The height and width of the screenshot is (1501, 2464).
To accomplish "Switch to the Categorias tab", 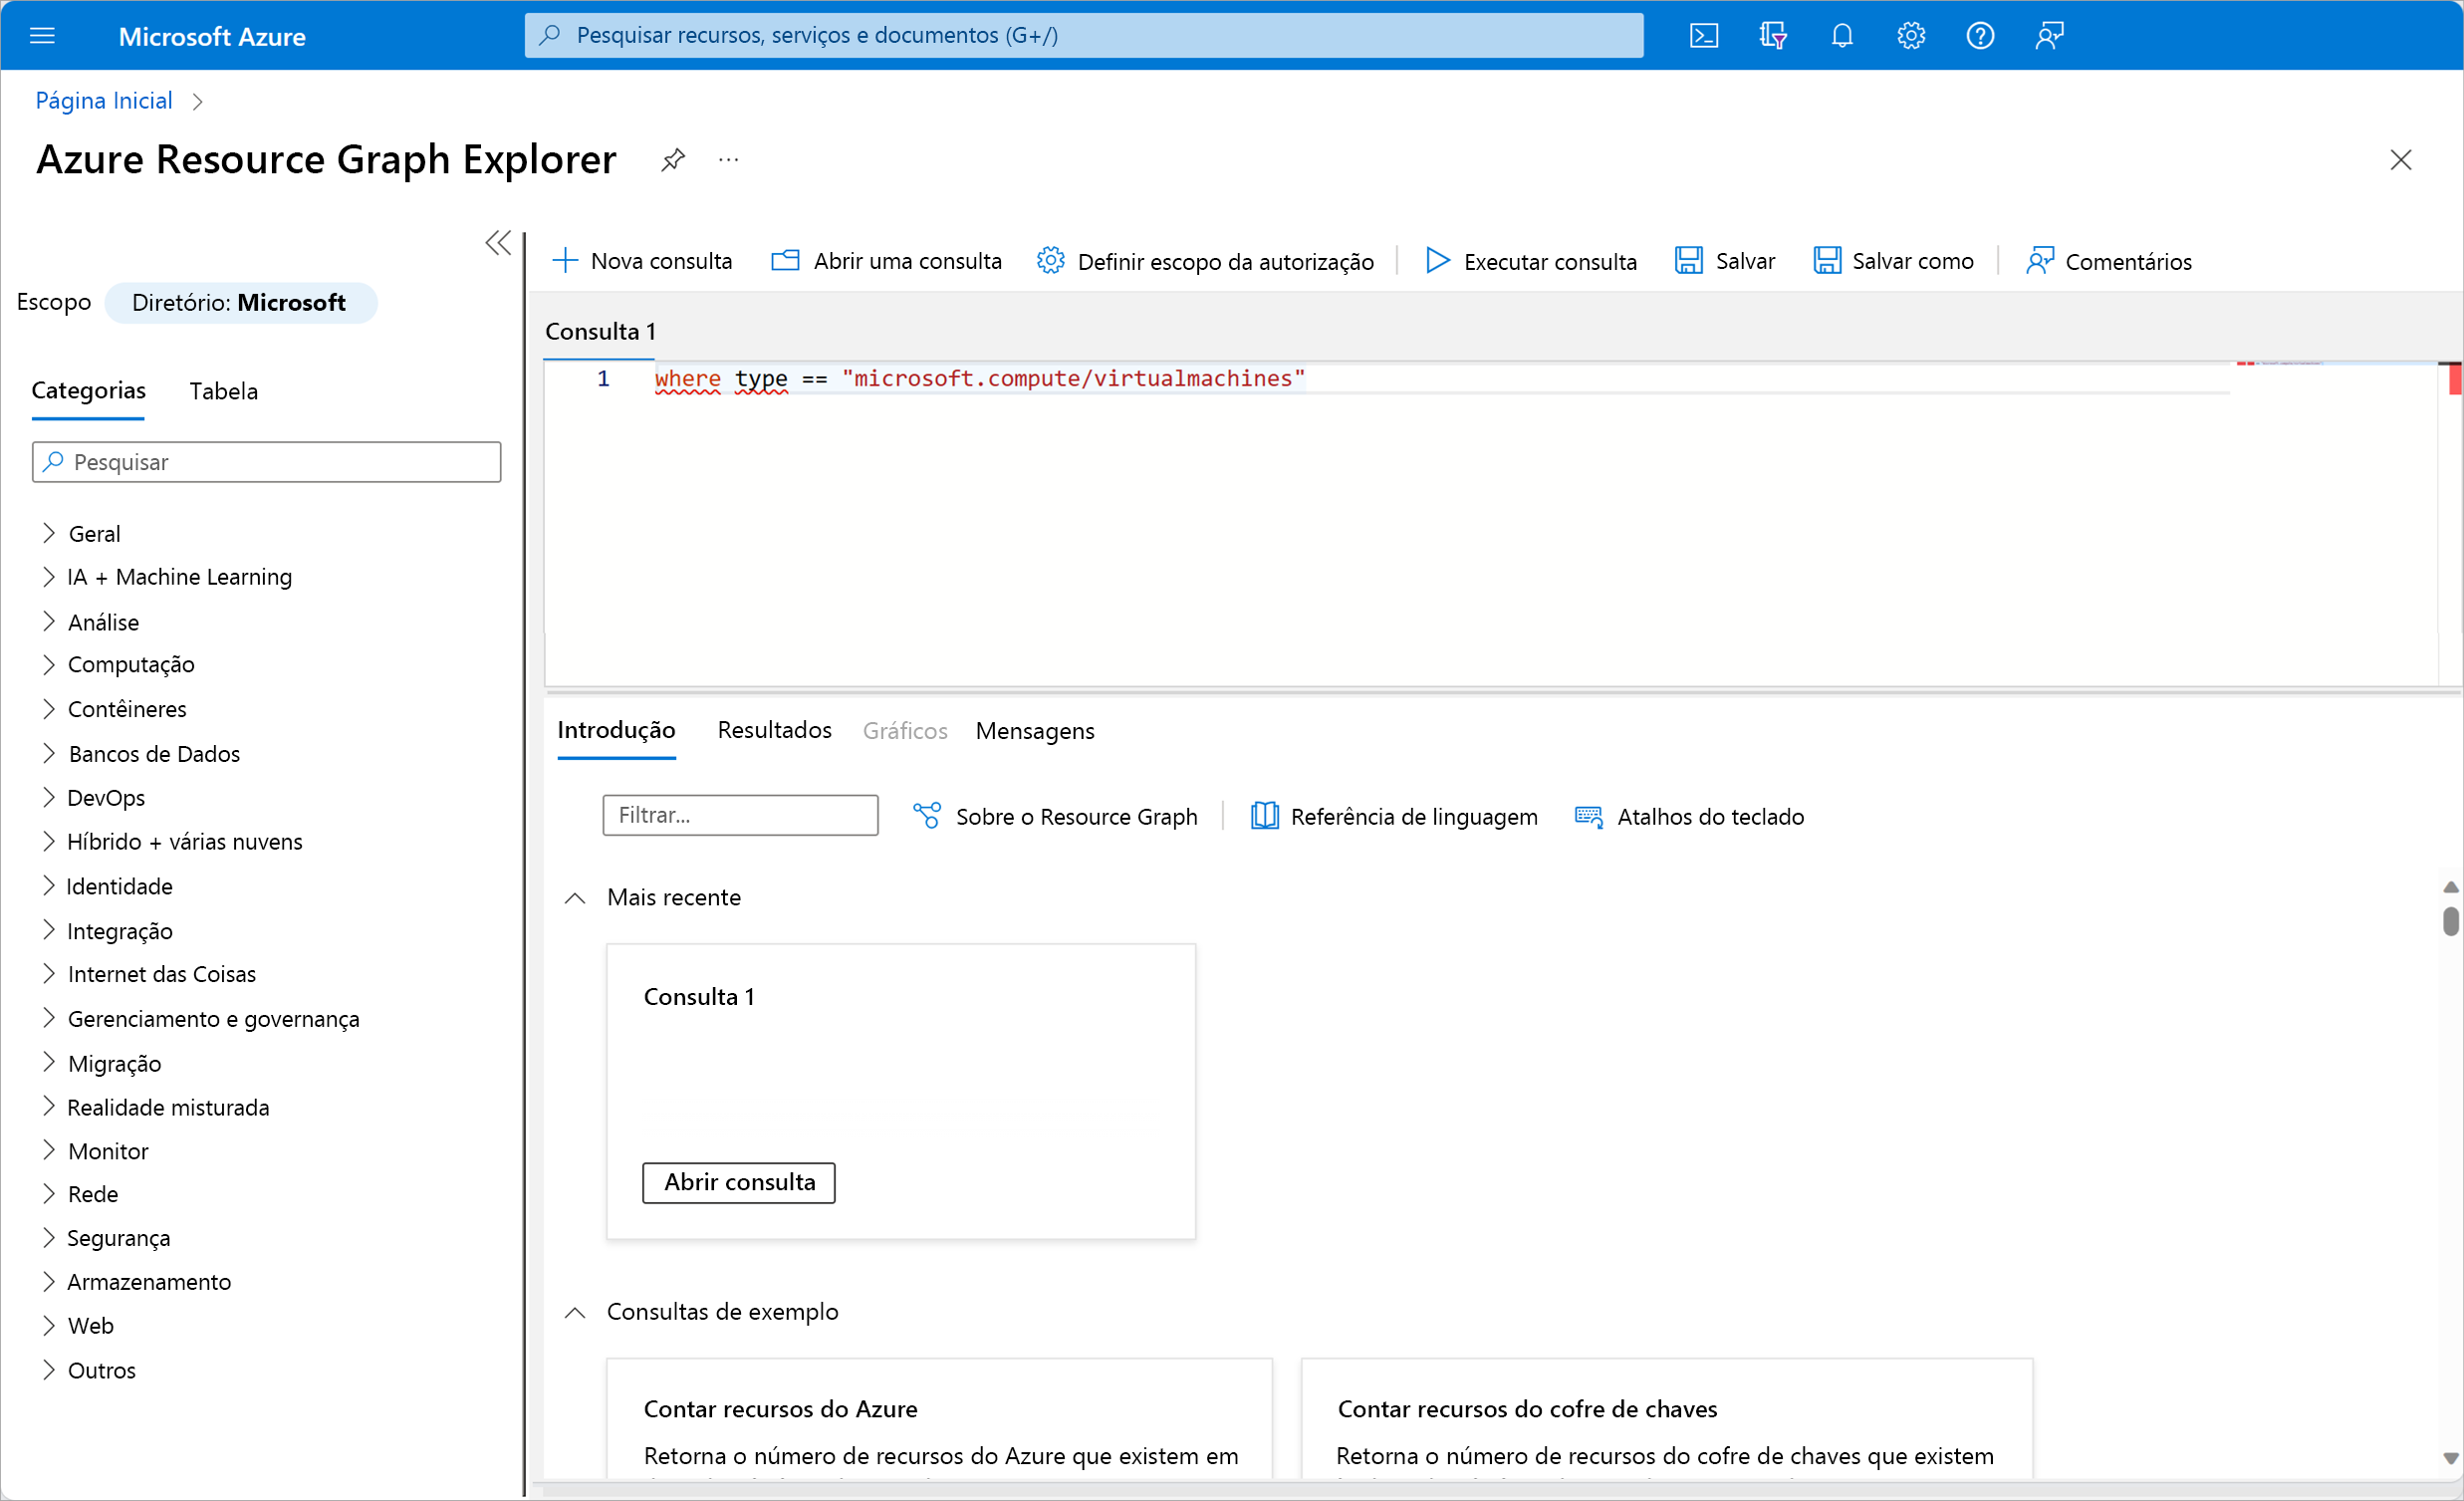I will point(88,391).
